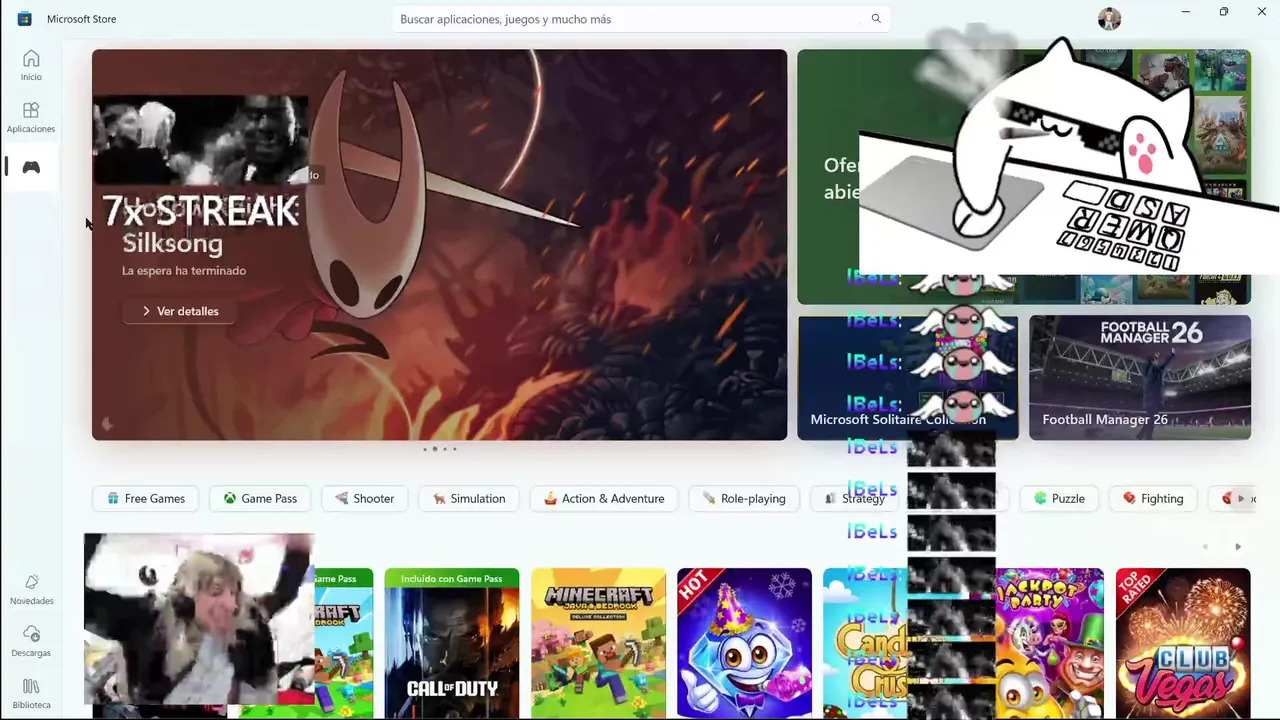The image size is (1280, 720).
Task: Advance the game row with right arrow
Action: [x=1238, y=547]
